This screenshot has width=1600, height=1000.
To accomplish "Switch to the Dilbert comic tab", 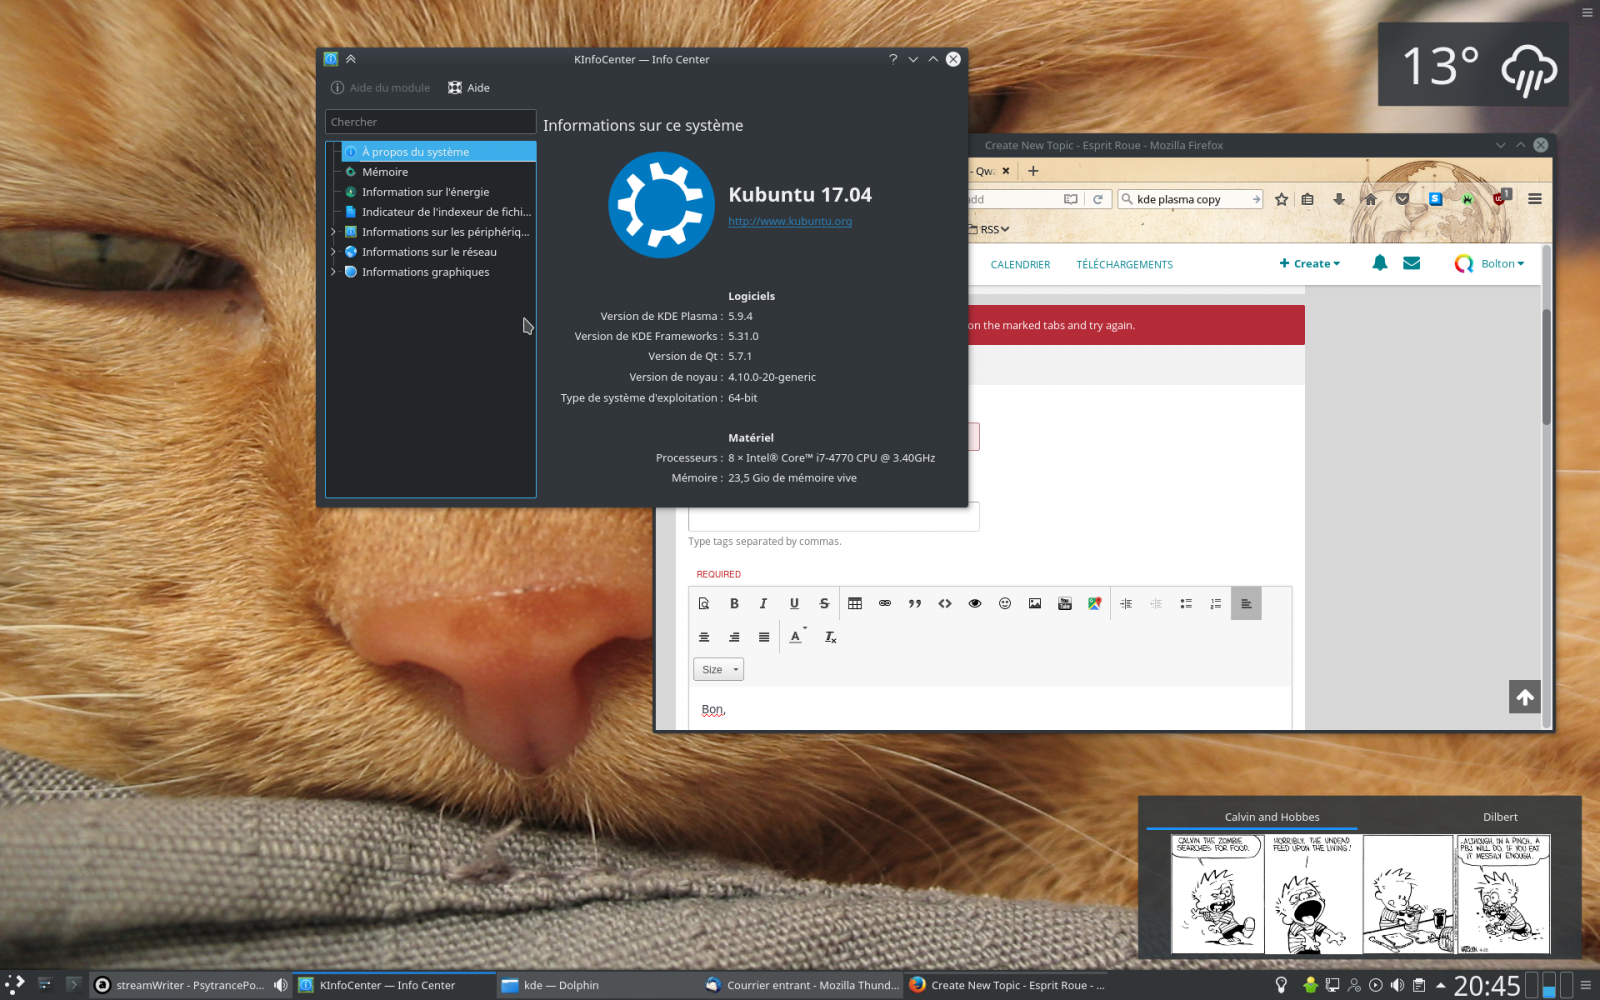I will click(x=1500, y=817).
